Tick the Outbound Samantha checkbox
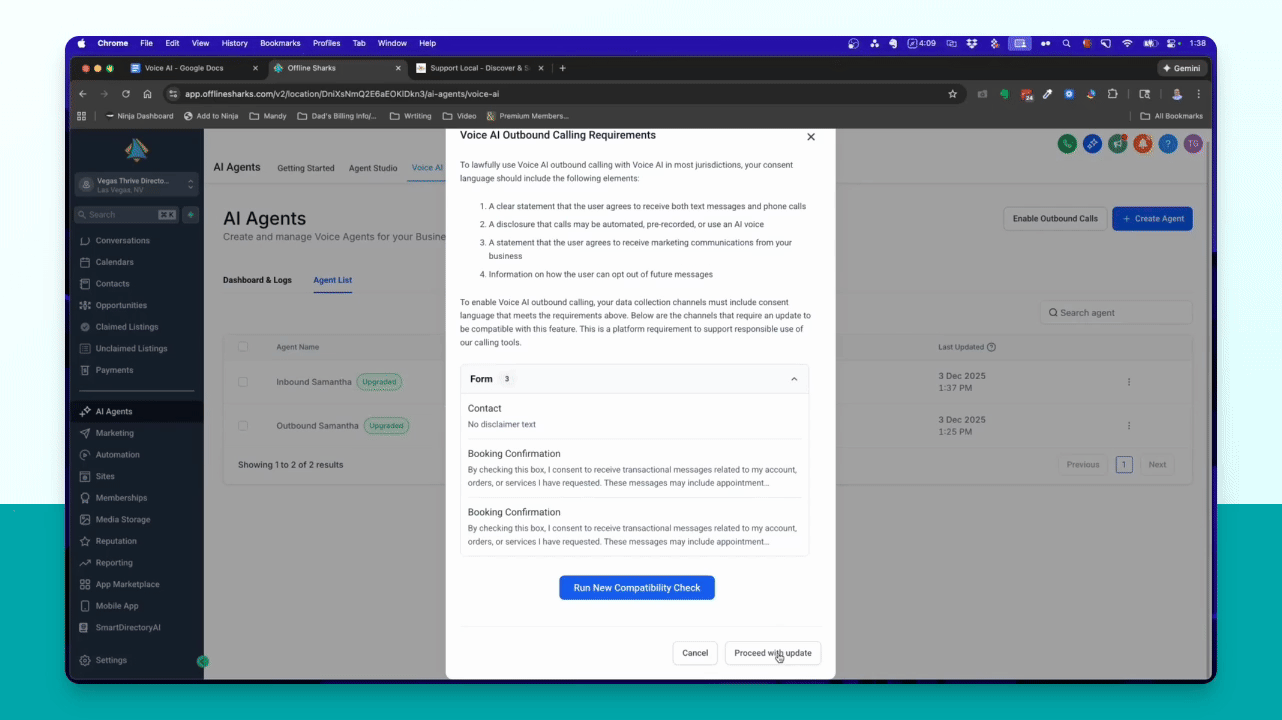 [243, 426]
